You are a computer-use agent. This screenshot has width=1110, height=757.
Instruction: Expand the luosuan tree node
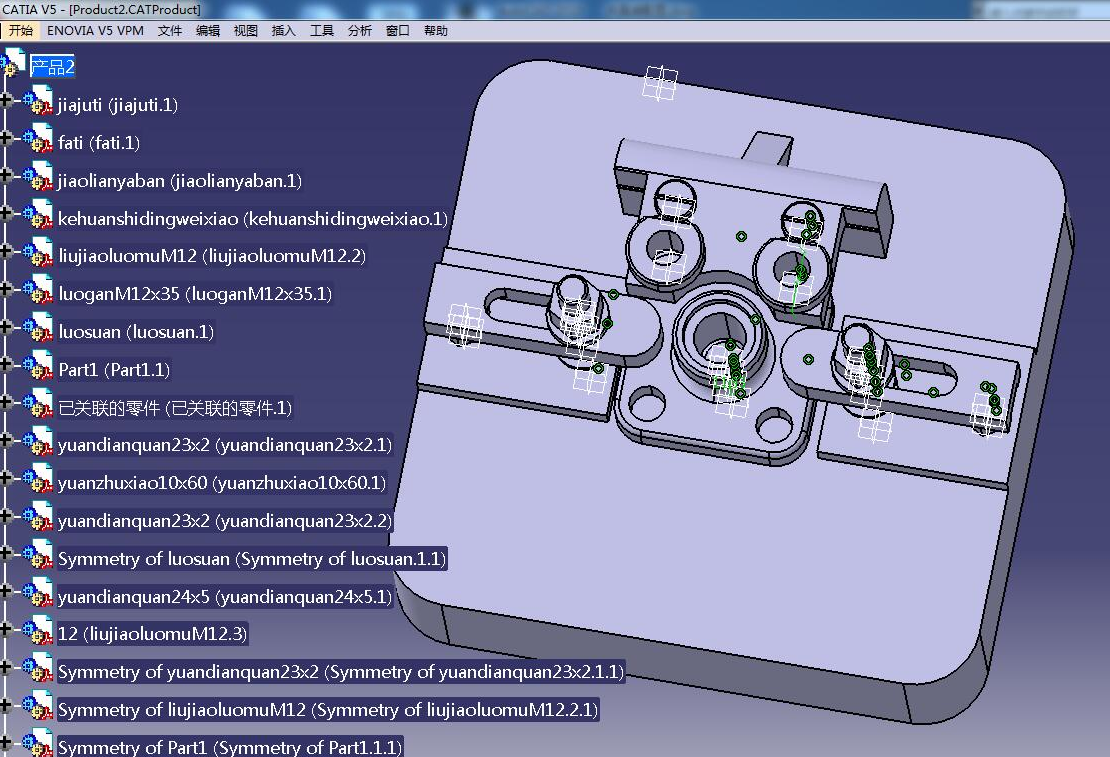point(6,326)
